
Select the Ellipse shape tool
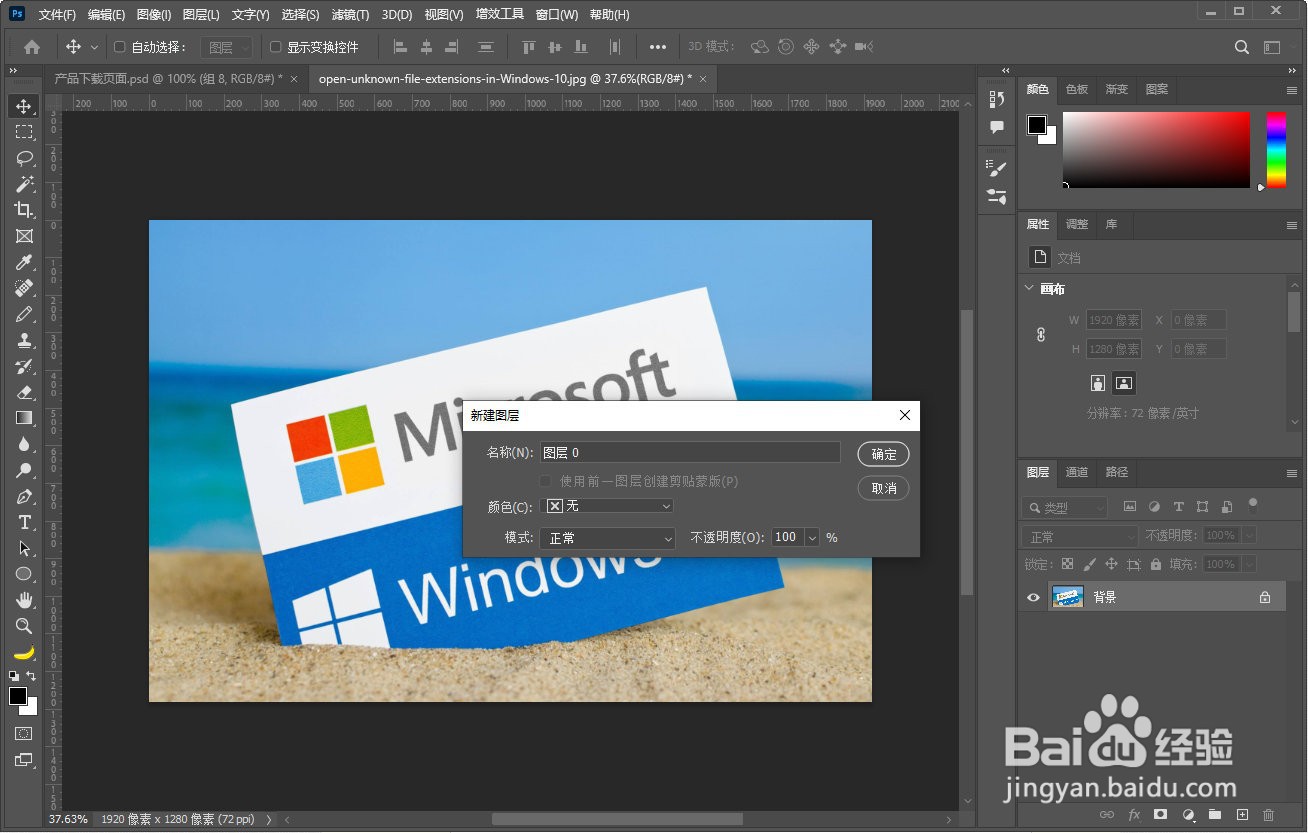24,574
